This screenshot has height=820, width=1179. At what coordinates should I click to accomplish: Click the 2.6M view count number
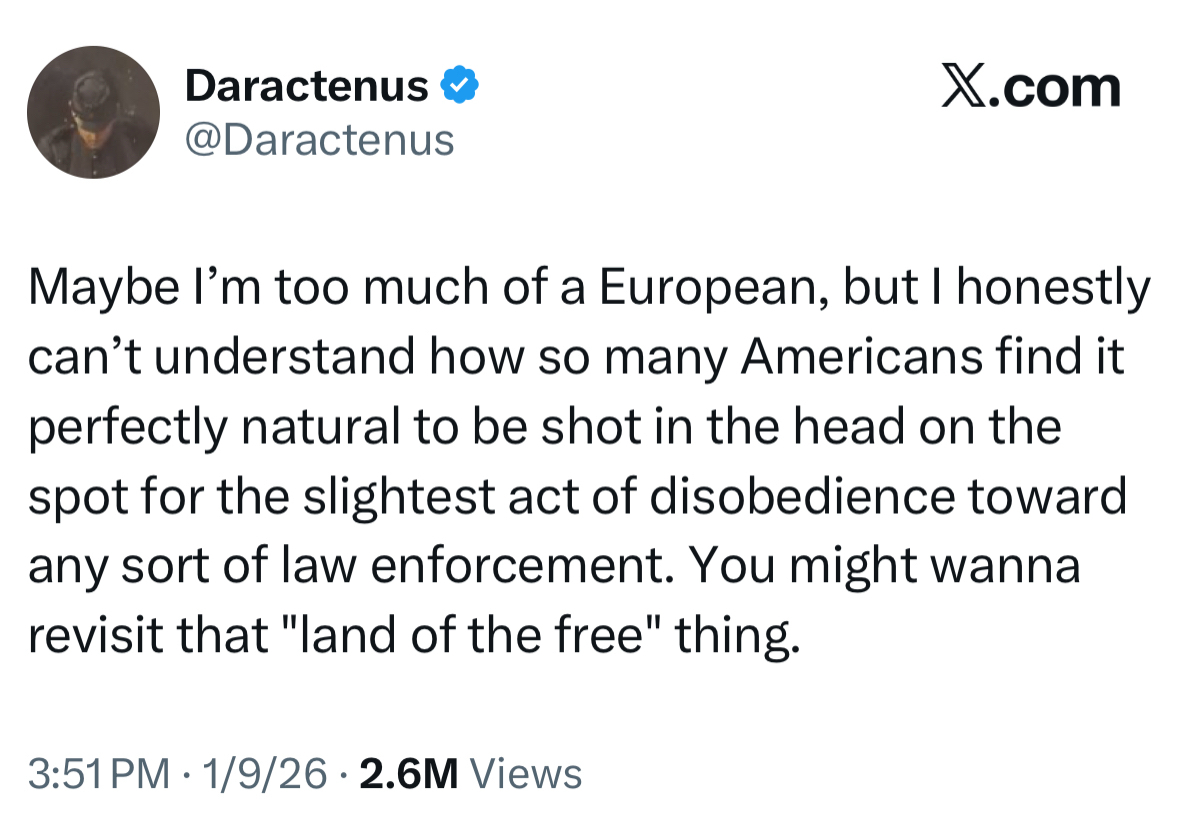(409, 773)
